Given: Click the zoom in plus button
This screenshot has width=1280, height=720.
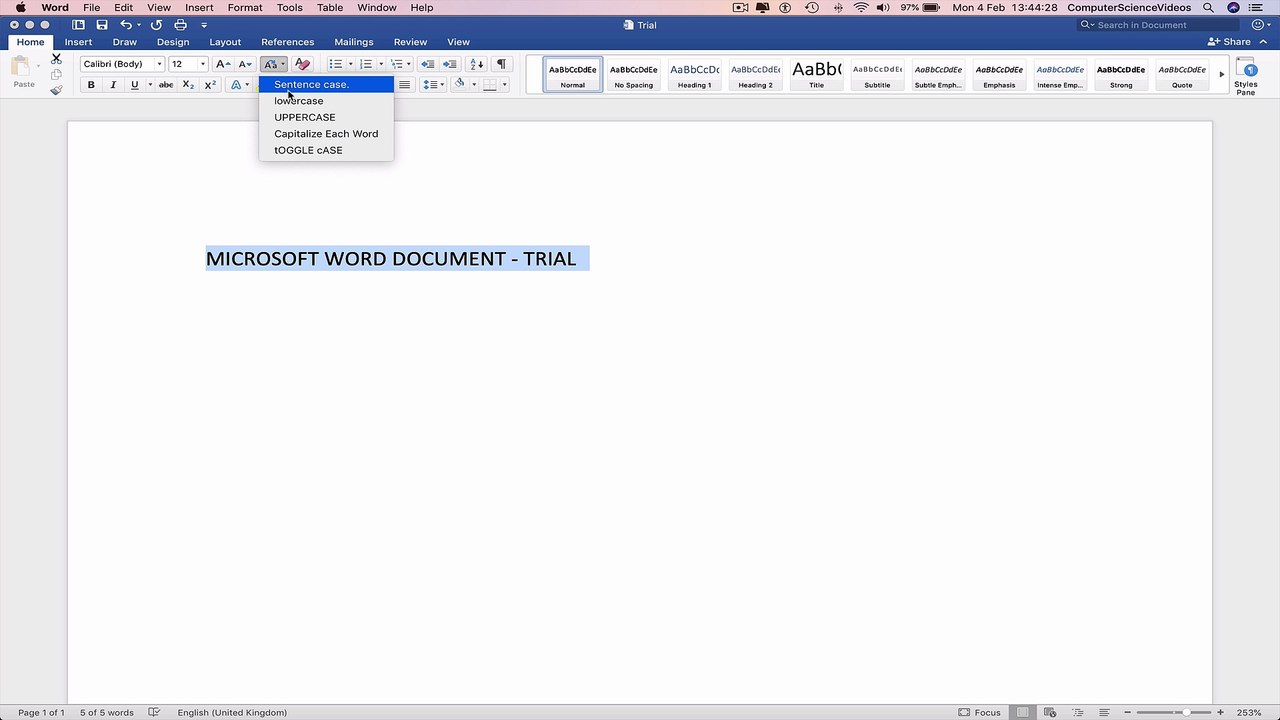Looking at the screenshot, I should (1220, 712).
